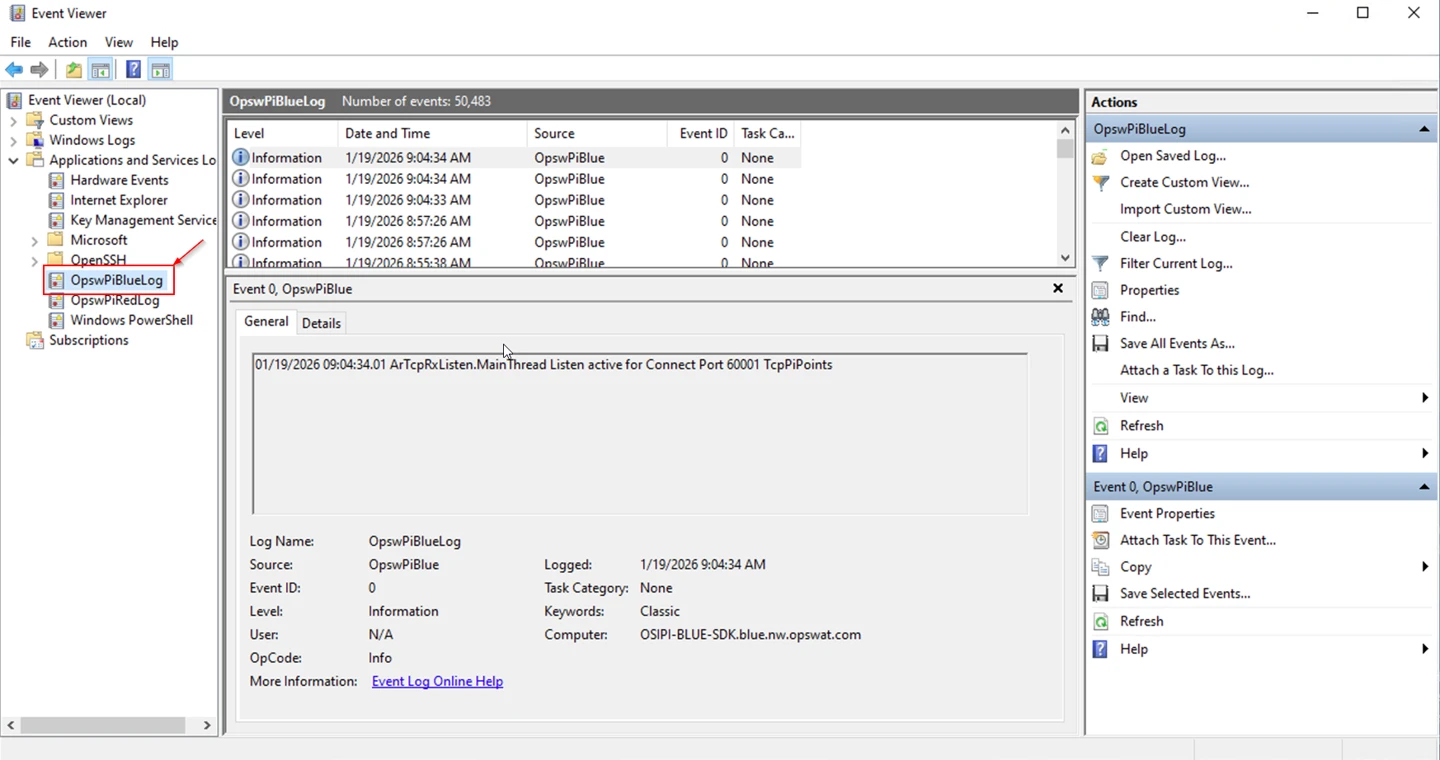
Task: Click the Forward arrow toolbar icon
Action: [x=40, y=70]
